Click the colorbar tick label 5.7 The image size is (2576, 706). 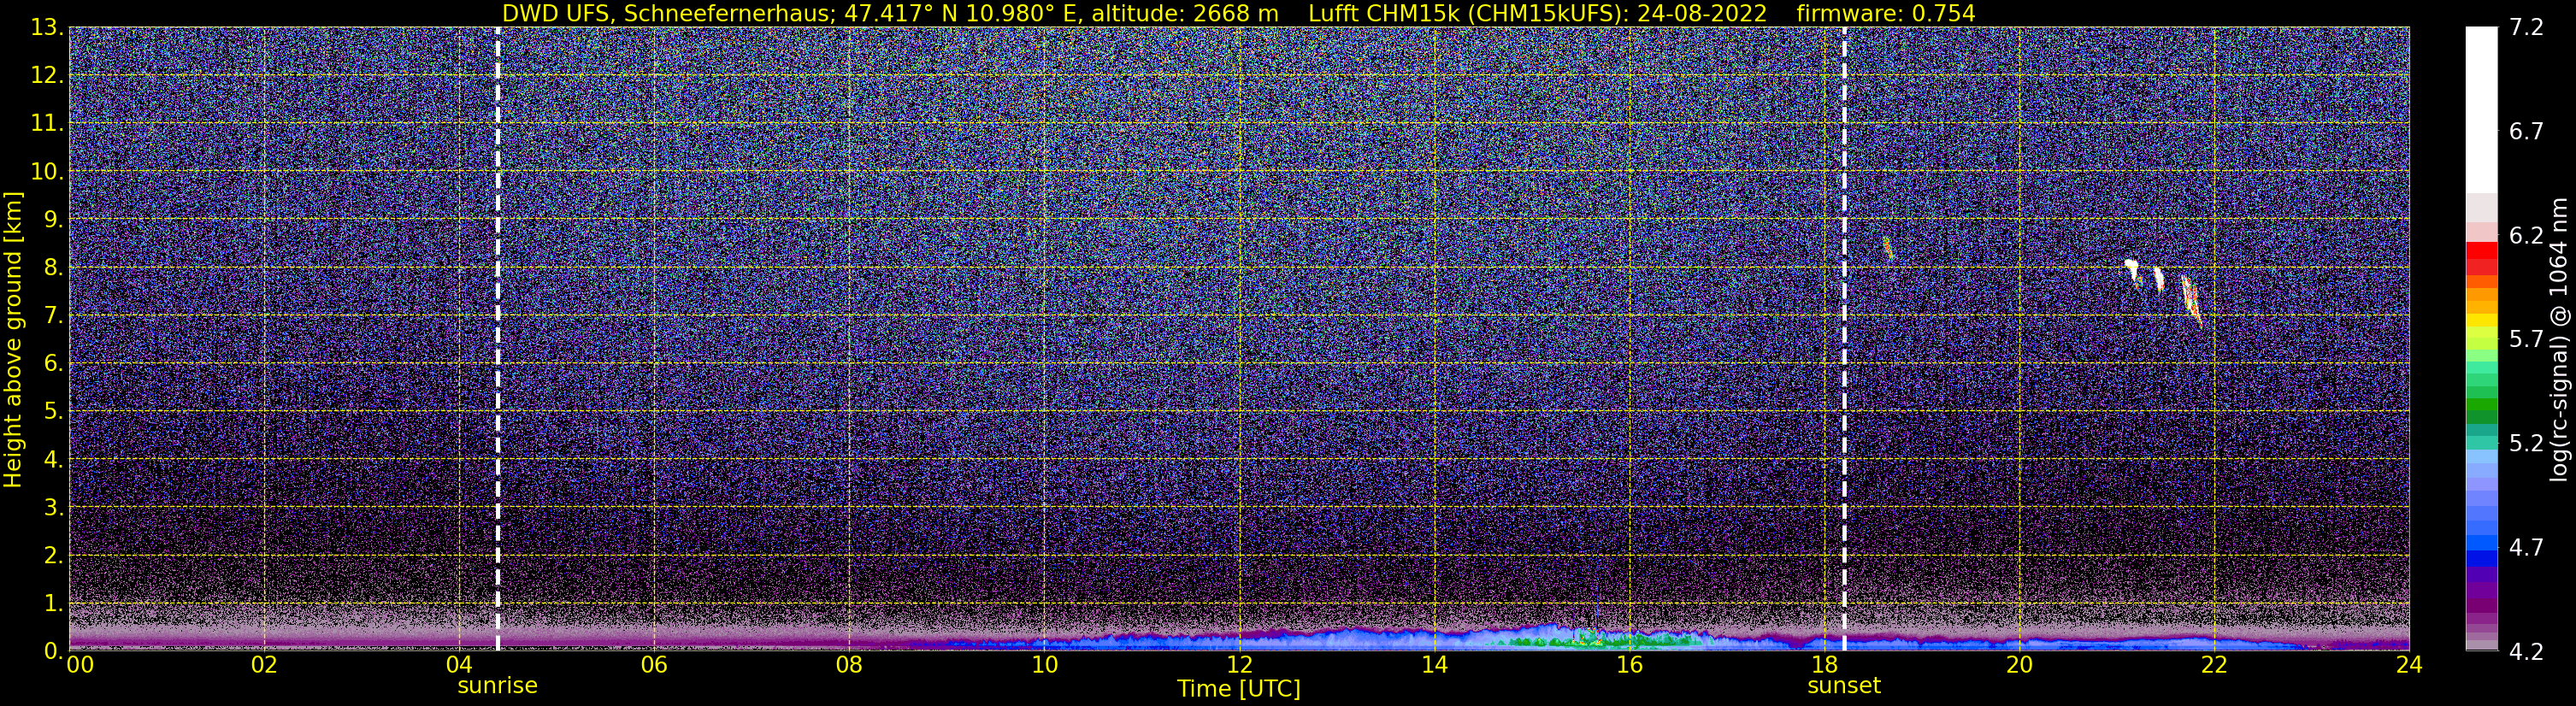[x=2526, y=340]
